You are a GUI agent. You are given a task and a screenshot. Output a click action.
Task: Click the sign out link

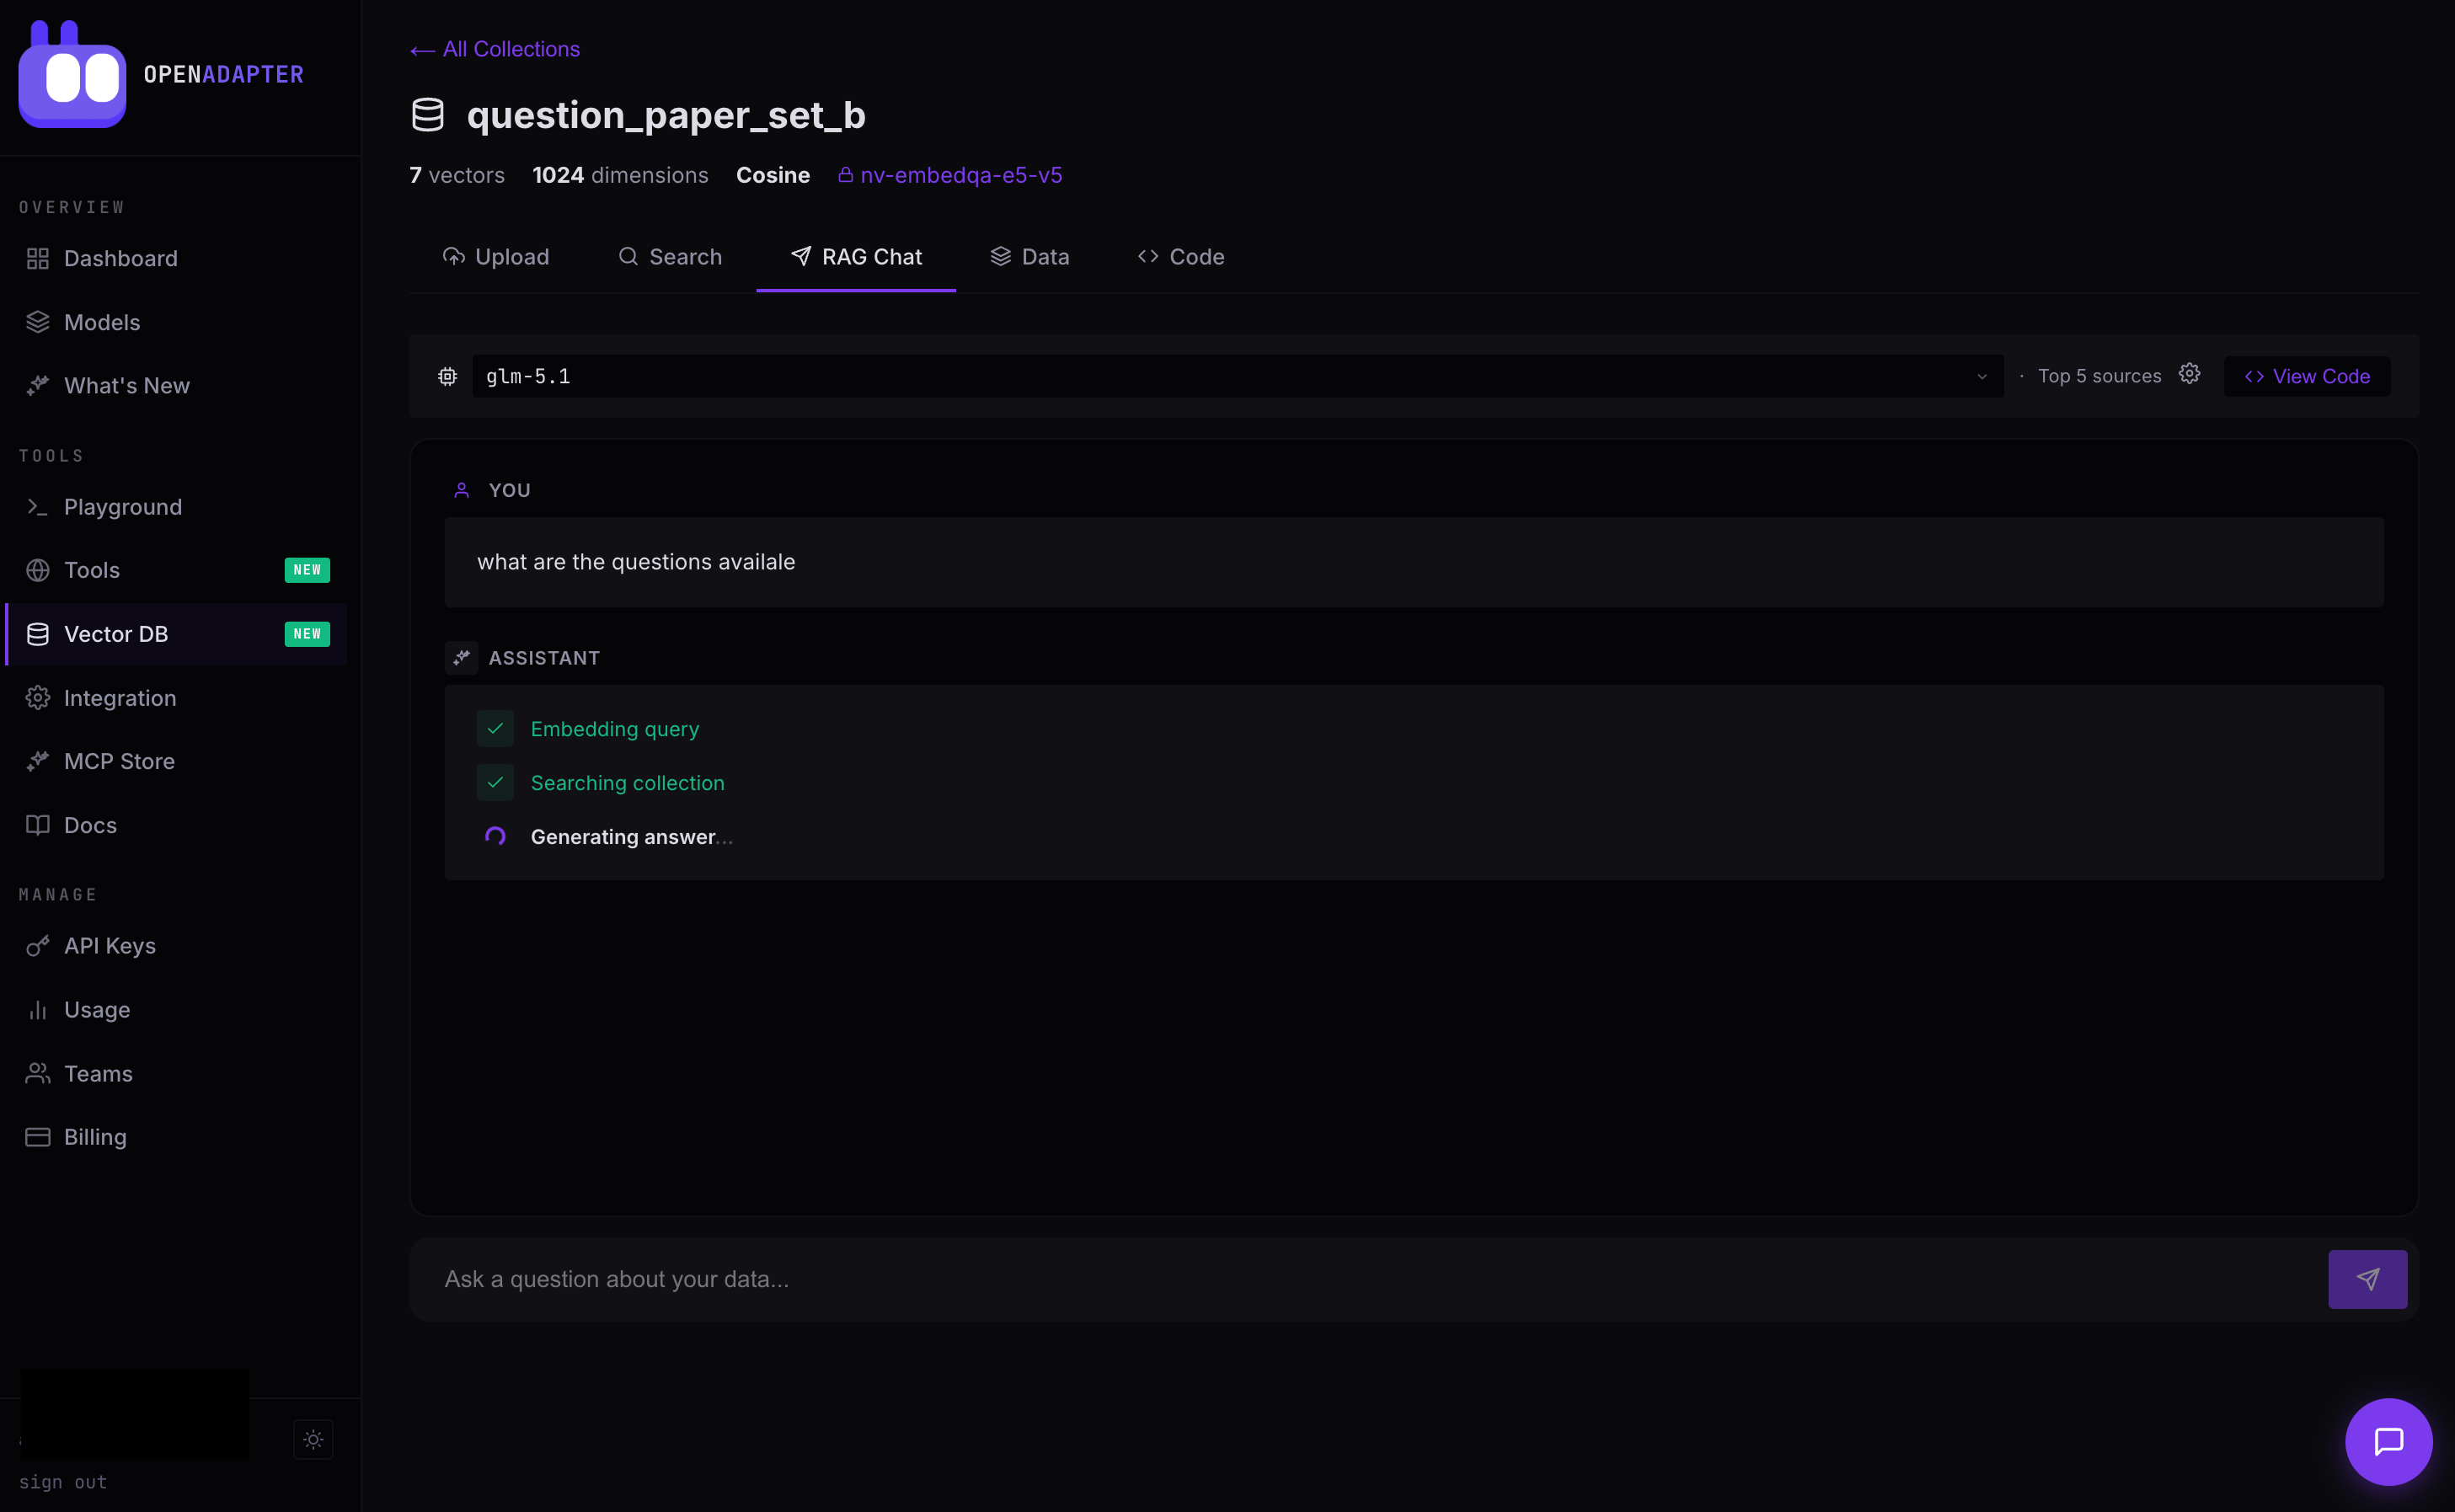(63, 1482)
